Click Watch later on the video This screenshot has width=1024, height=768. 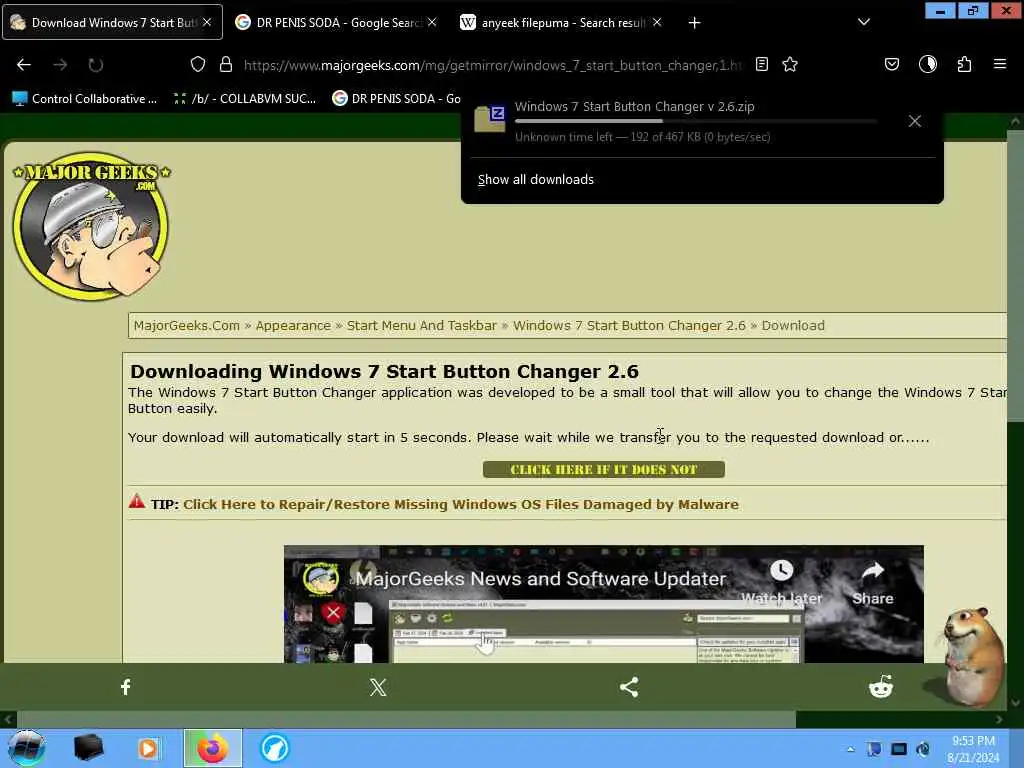click(x=781, y=583)
